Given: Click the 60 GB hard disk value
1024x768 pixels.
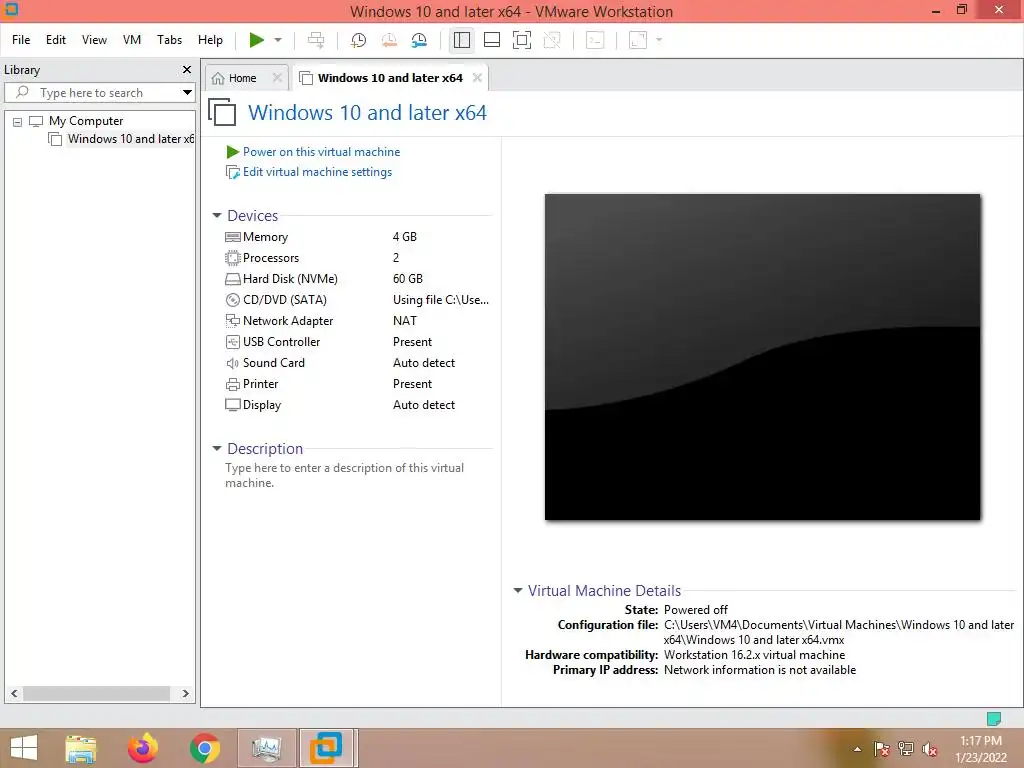Looking at the screenshot, I should [x=408, y=279].
